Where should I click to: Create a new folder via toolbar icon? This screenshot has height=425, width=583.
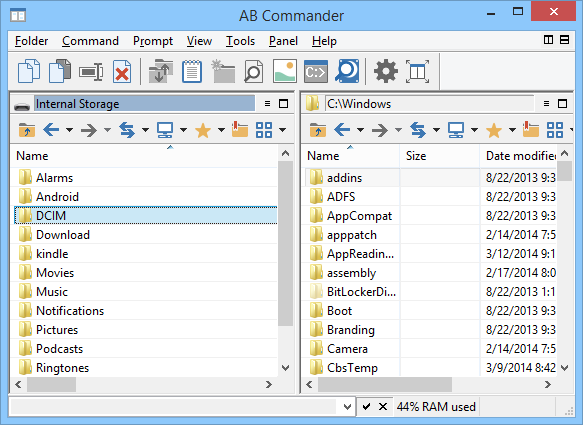pos(223,71)
